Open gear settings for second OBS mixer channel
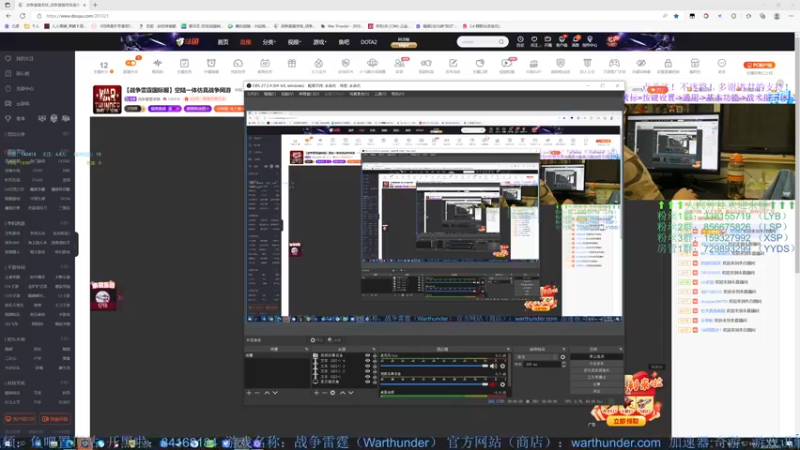 click(x=503, y=384)
